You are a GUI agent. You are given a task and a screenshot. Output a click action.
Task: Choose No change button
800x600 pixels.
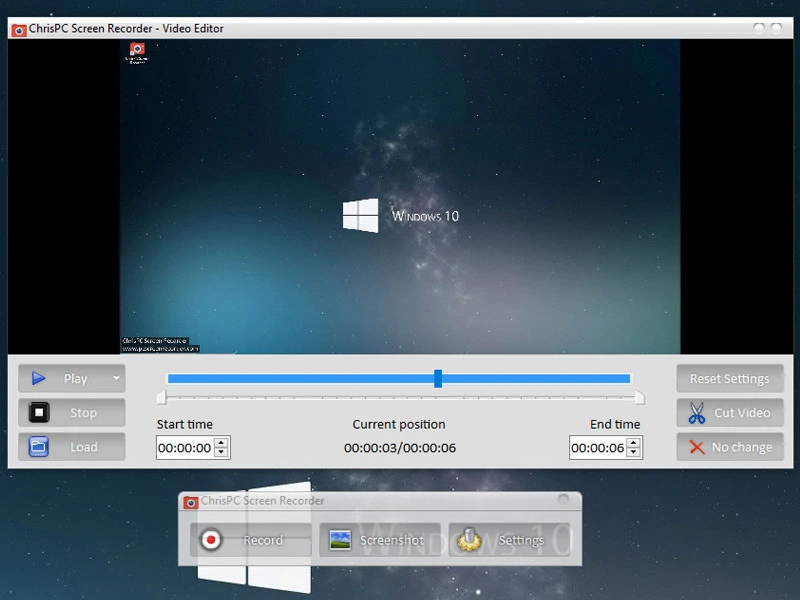click(x=730, y=447)
